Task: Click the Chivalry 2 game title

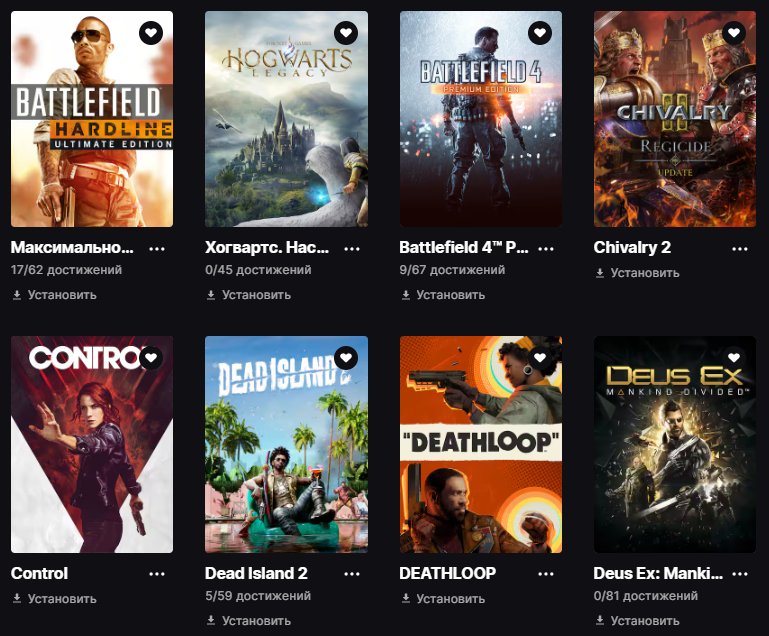Action: click(x=632, y=247)
